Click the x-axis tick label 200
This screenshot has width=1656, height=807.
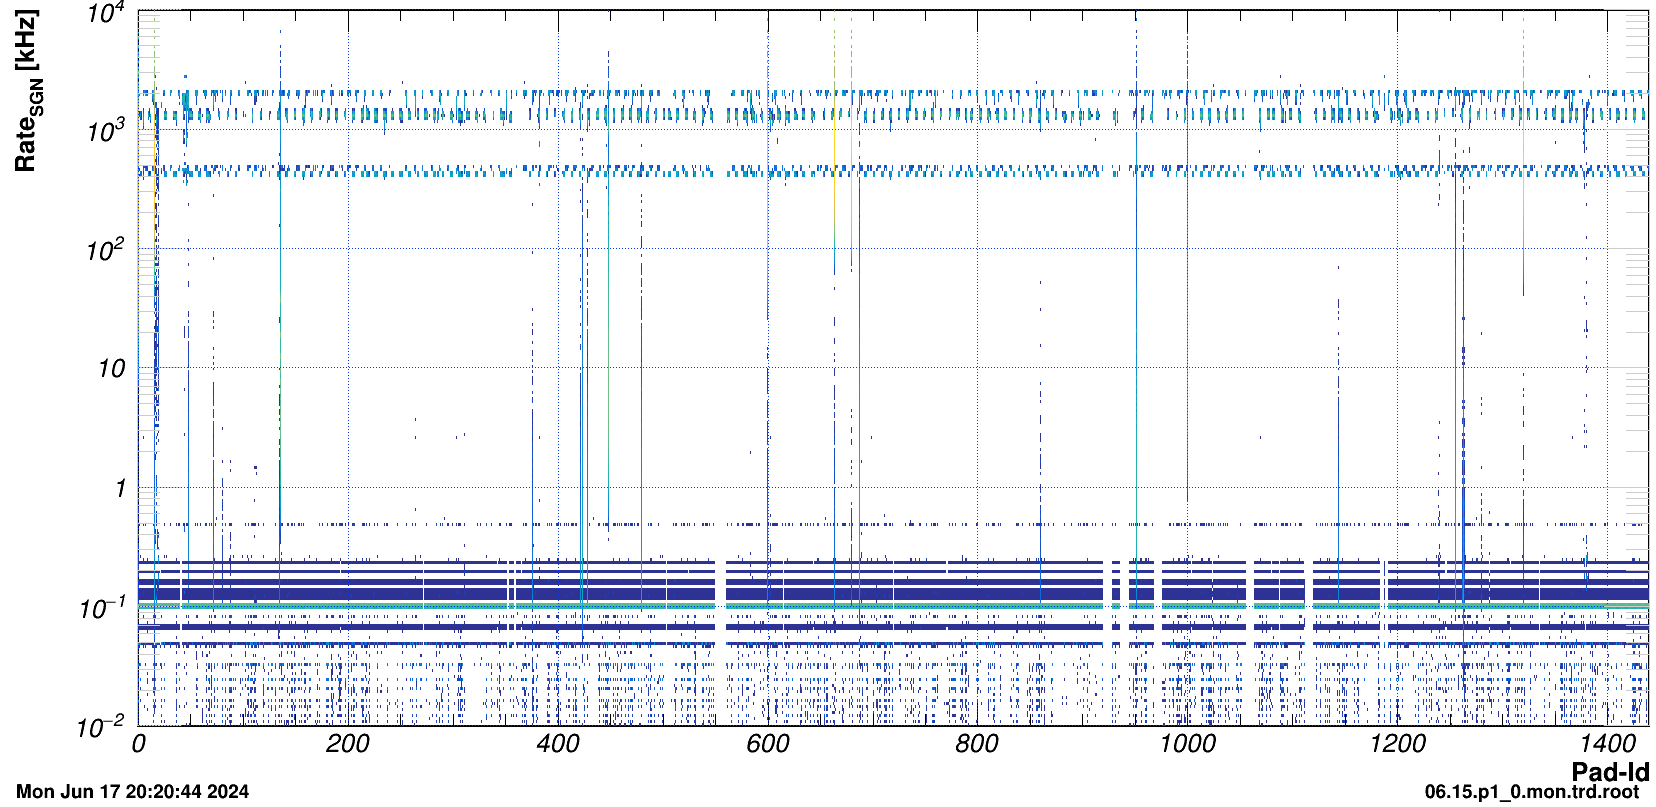(x=347, y=744)
